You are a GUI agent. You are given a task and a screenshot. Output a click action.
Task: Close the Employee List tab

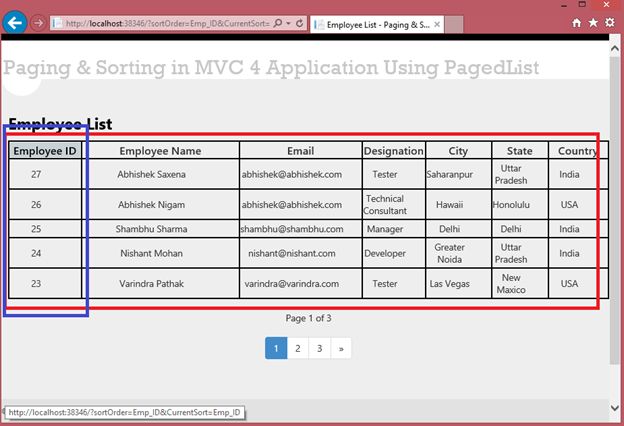(x=437, y=24)
